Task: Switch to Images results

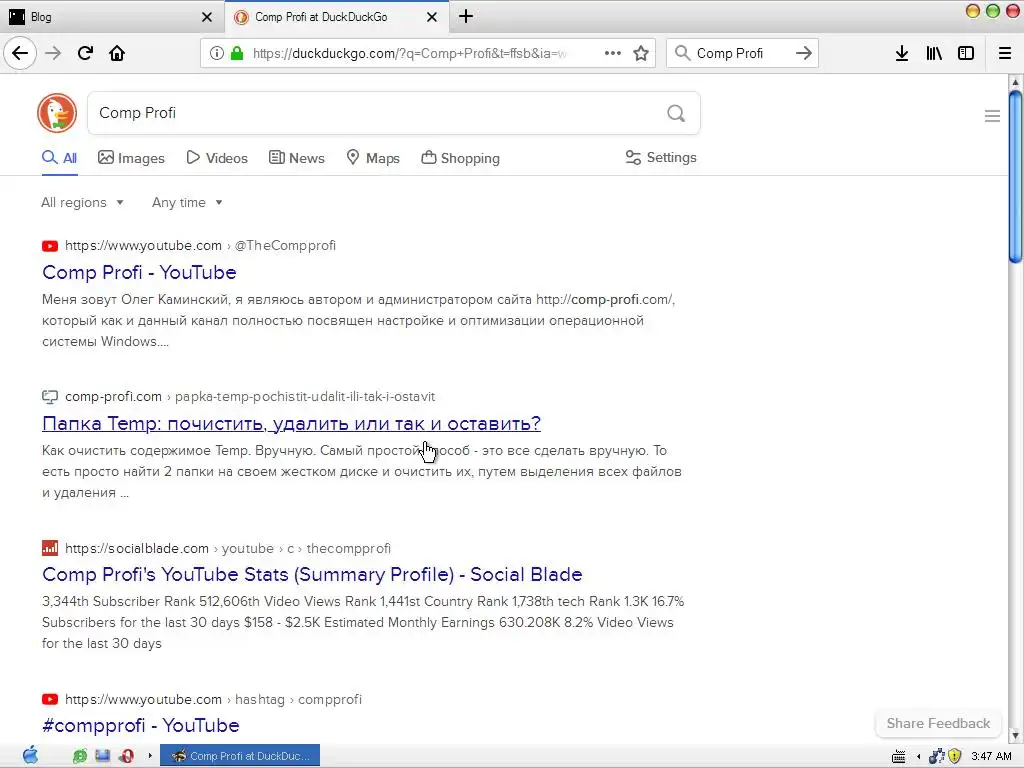Action: click(131, 158)
